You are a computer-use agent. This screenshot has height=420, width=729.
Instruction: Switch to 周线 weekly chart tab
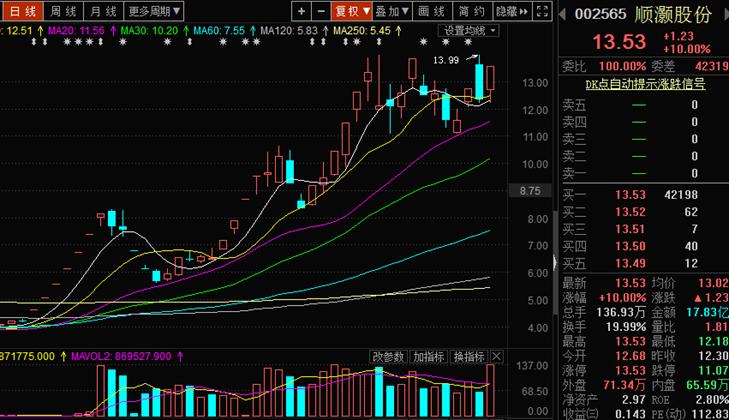(62, 11)
